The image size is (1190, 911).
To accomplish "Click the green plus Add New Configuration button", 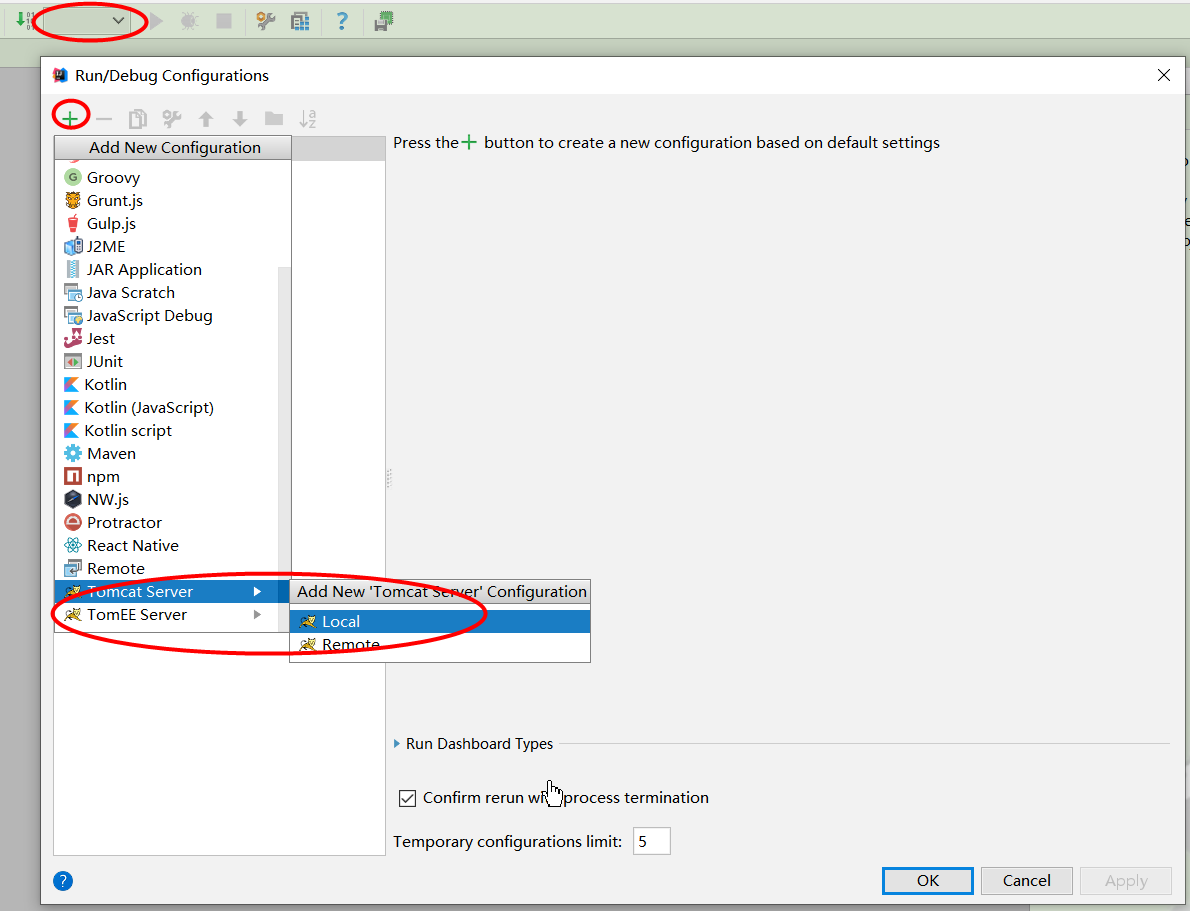I will [x=70, y=118].
